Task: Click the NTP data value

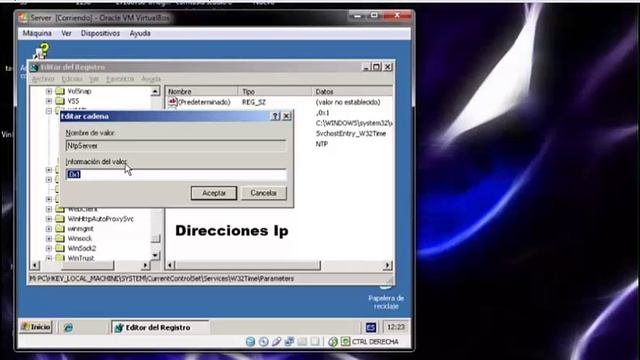Action: 322,144
